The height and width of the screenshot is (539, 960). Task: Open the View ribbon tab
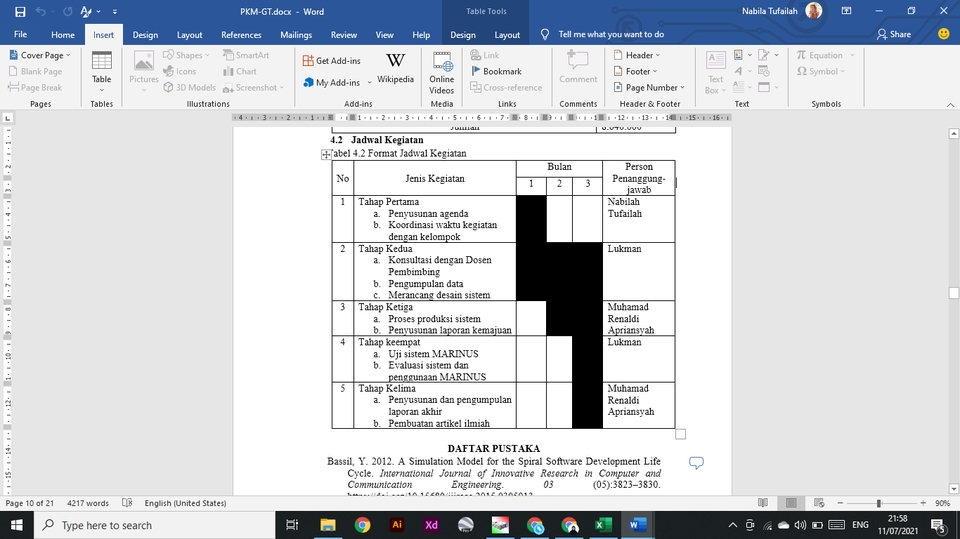384,34
